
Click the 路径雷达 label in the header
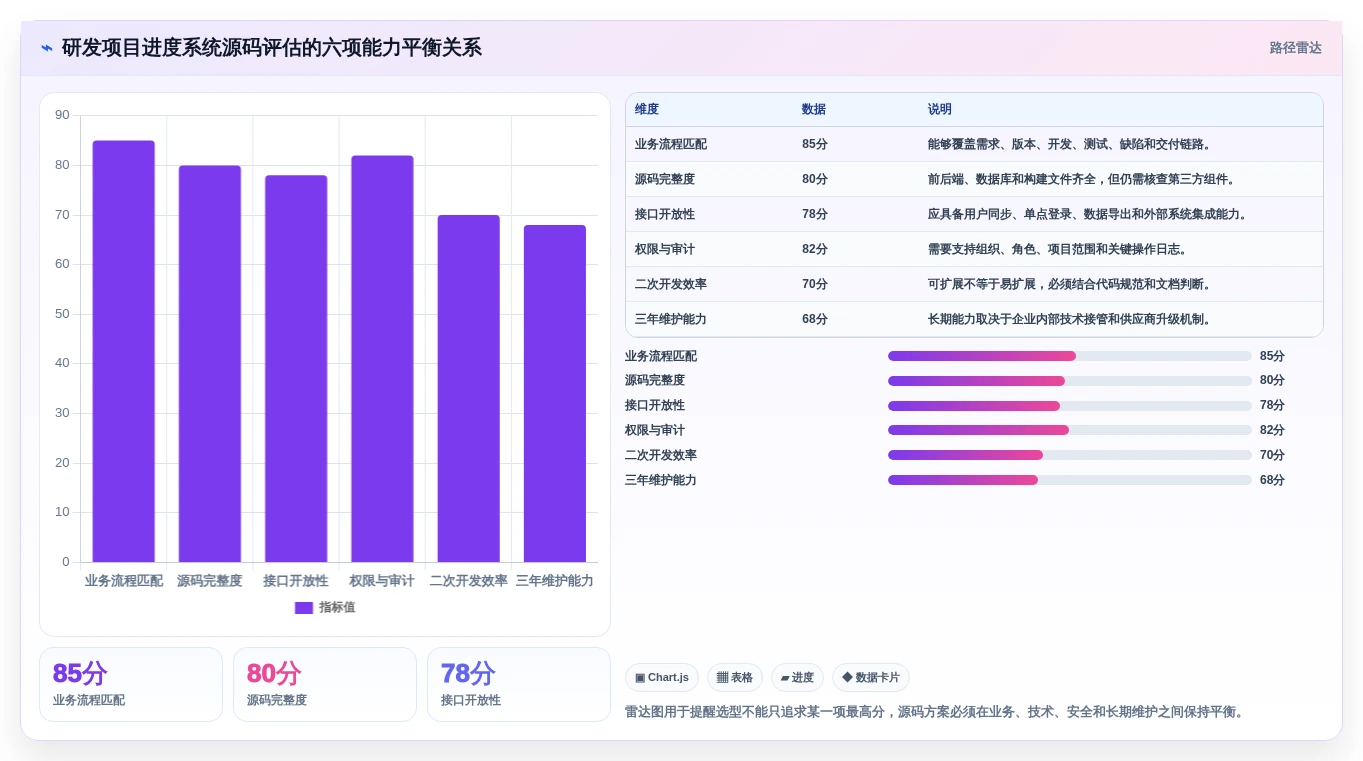pyautogui.click(x=1295, y=48)
